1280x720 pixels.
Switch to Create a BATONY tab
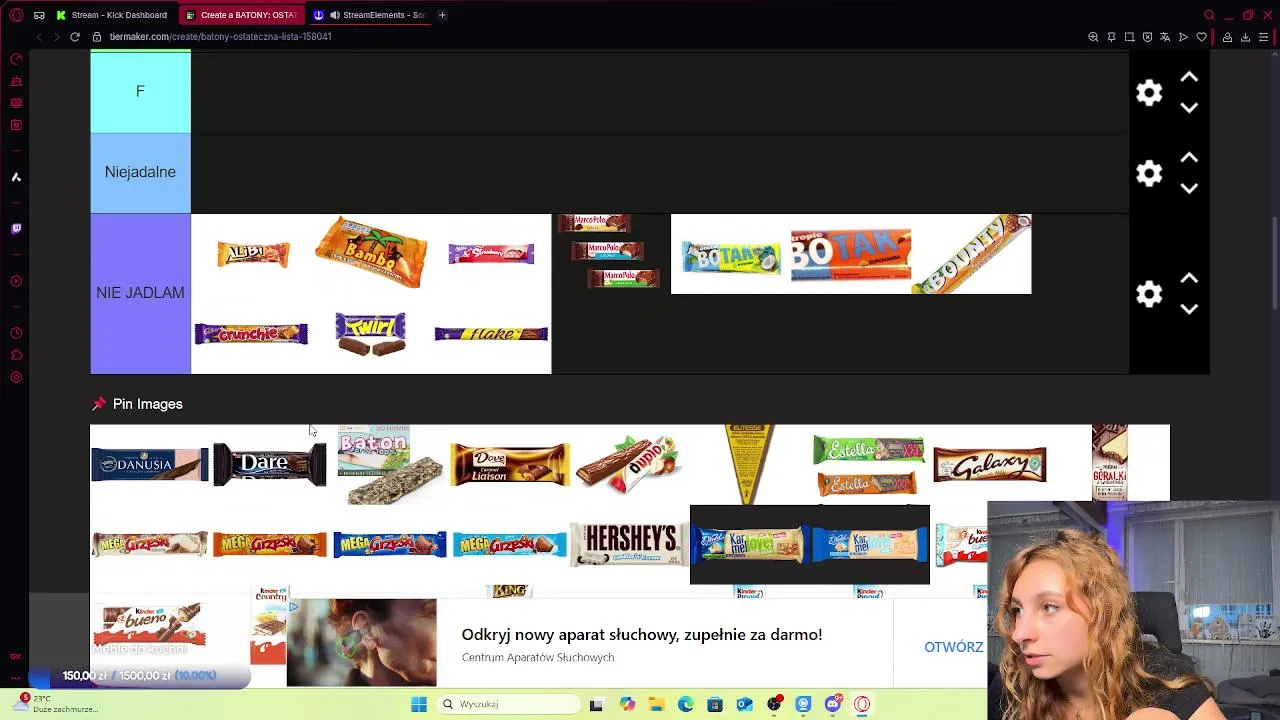[240, 15]
